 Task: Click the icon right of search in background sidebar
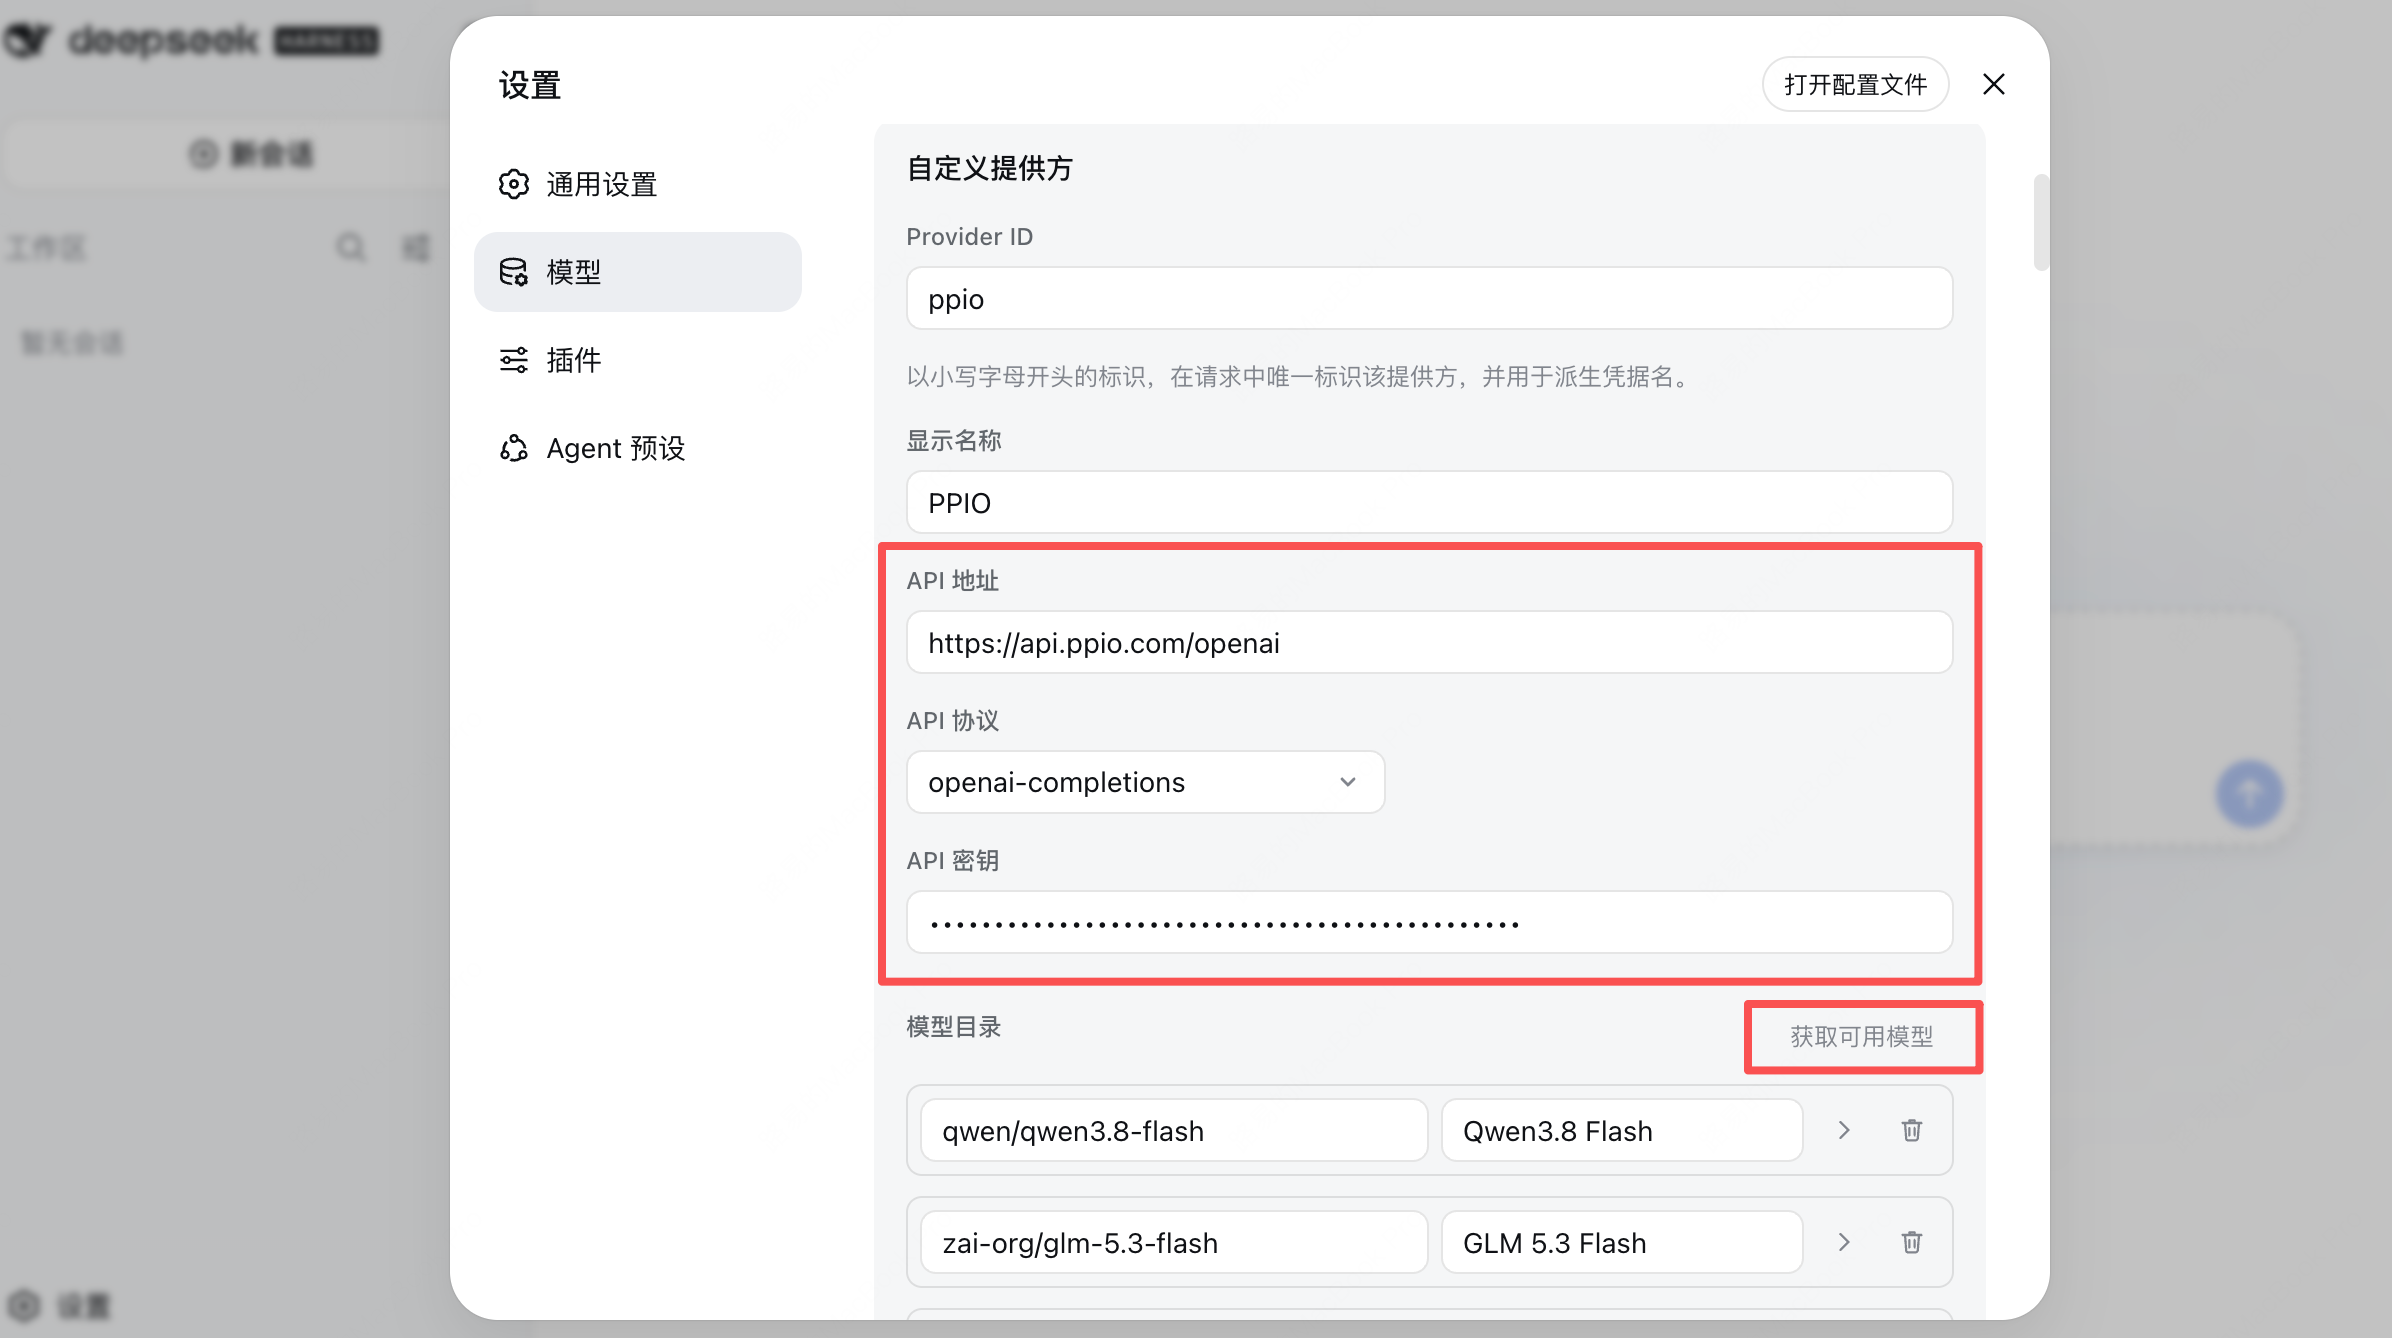tap(416, 247)
